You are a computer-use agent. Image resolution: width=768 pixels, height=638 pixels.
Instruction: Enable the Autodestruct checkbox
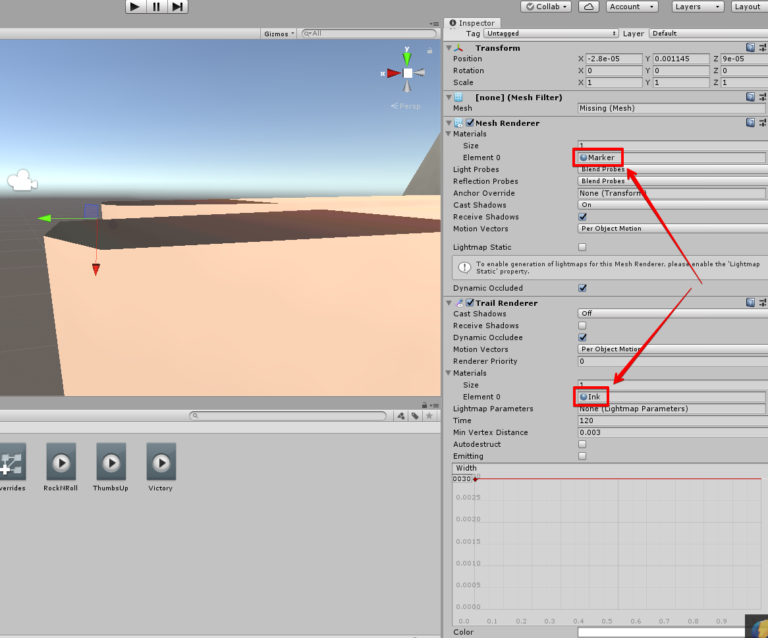[x=583, y=444]
